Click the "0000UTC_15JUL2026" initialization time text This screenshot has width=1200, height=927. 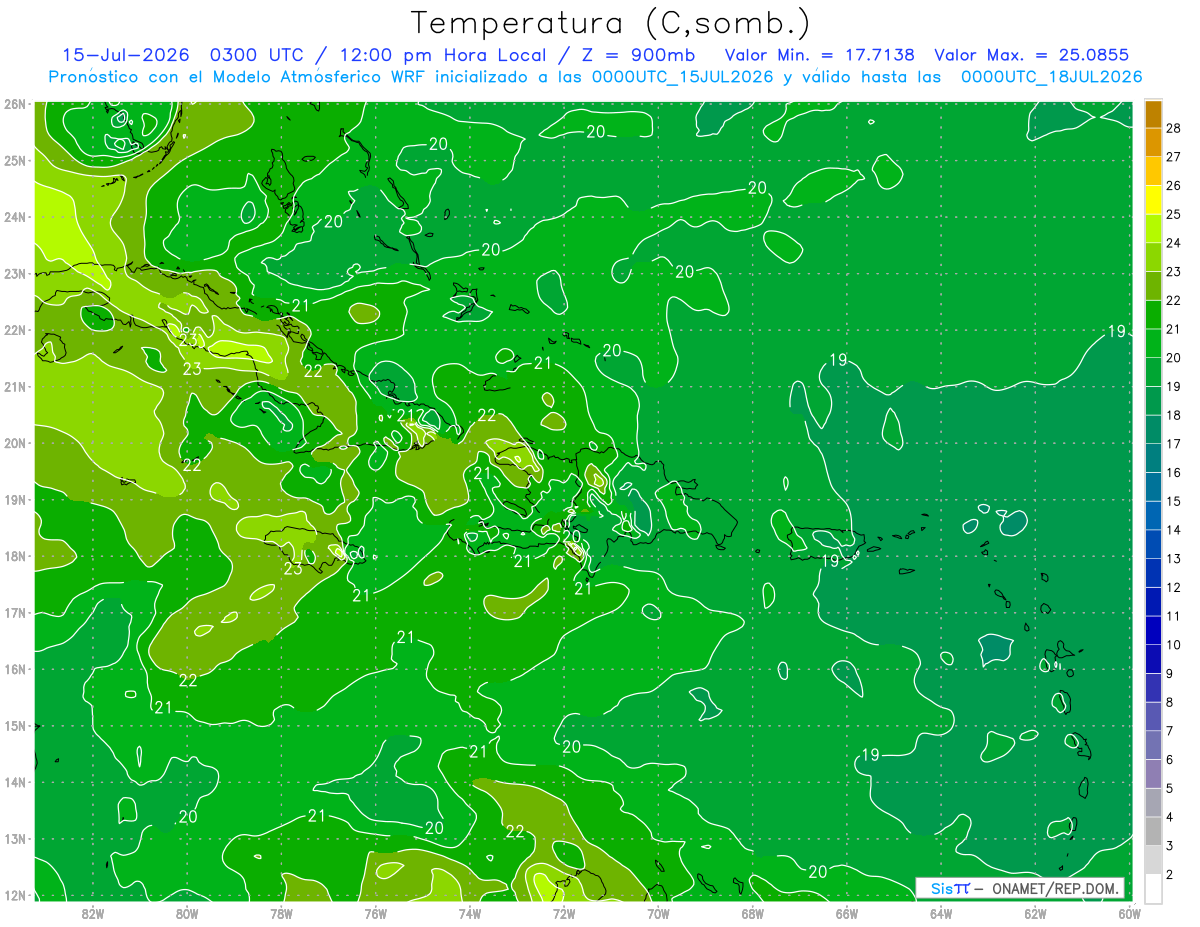[683, 77]
